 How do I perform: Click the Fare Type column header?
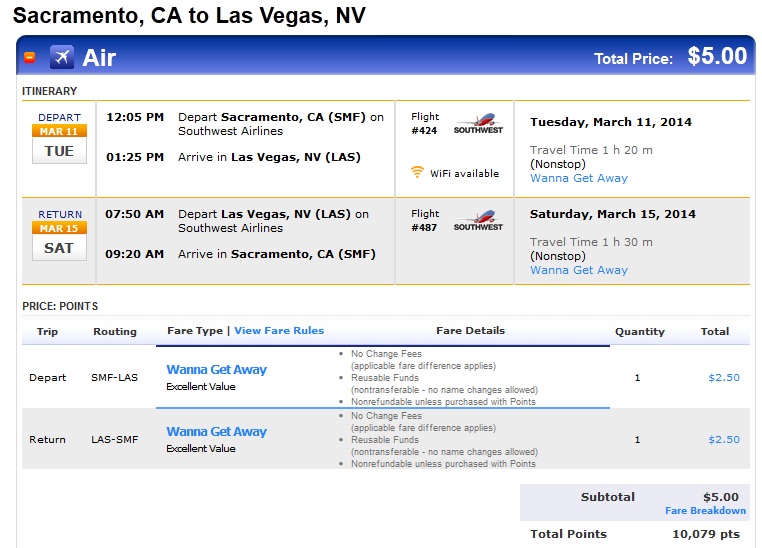[x=195, y=331]
